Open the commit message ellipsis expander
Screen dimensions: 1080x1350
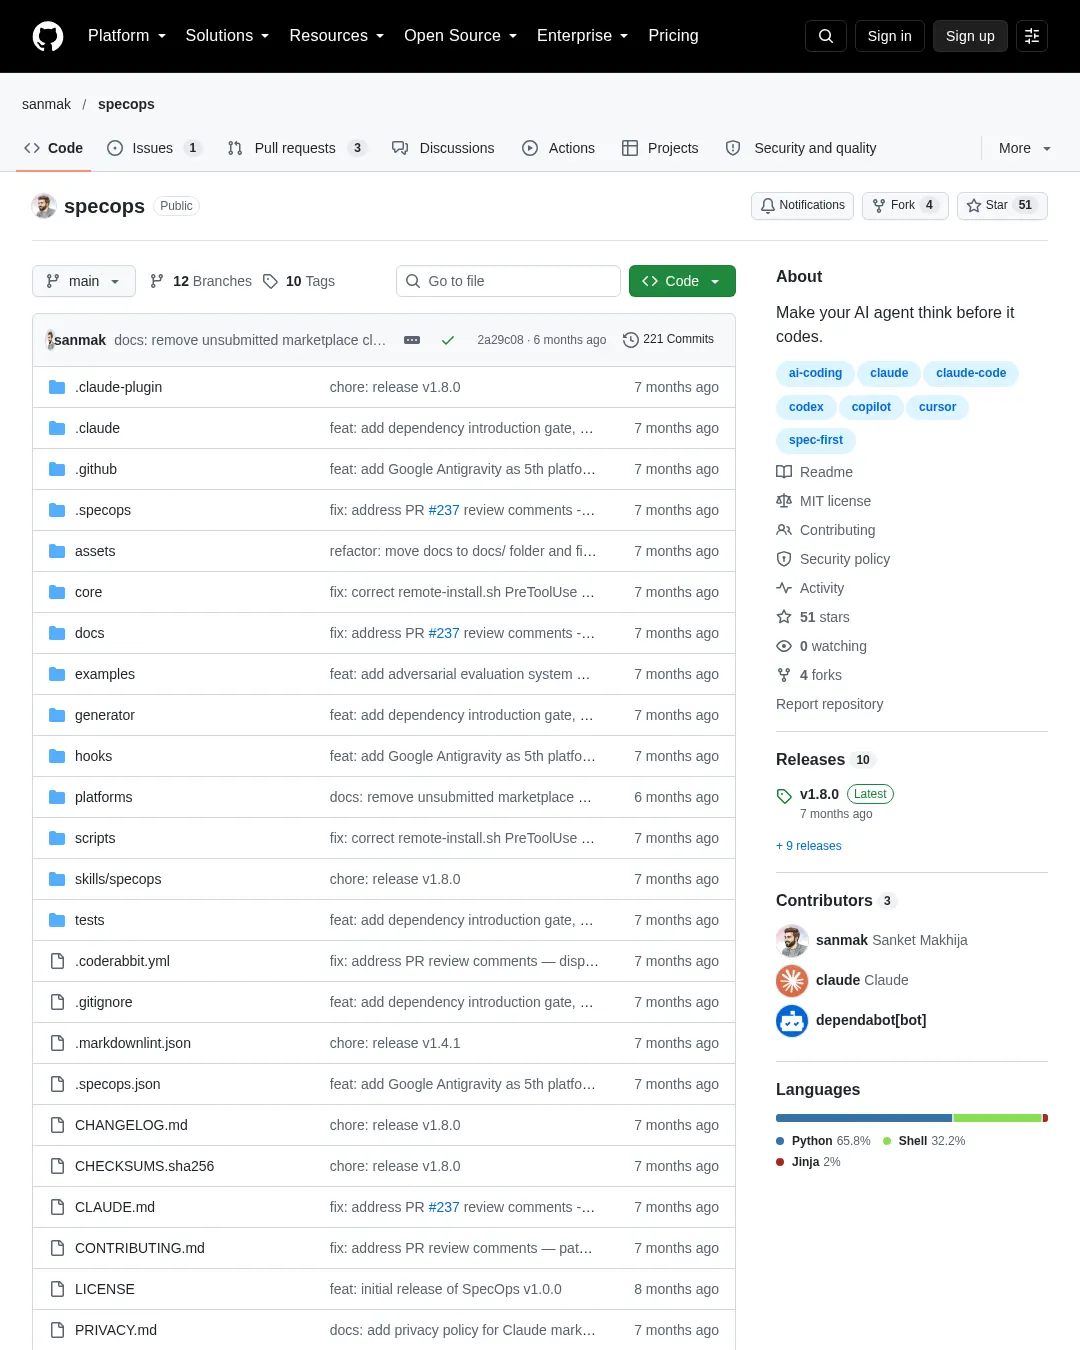coord(412,340)
